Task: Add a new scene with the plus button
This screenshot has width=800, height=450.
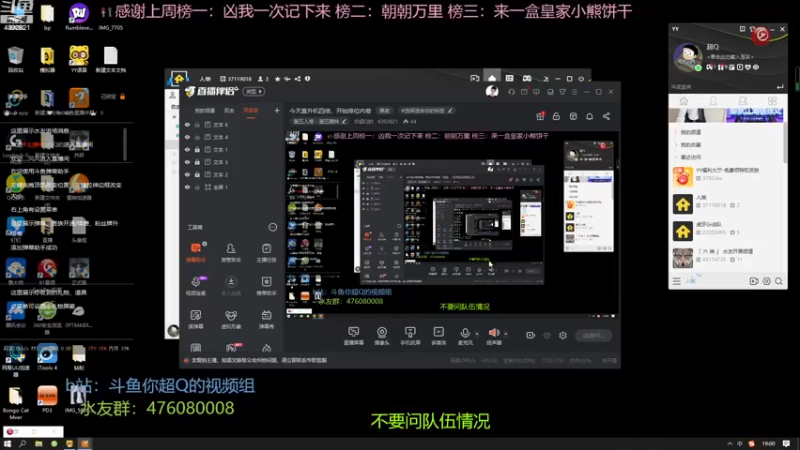Action: [277, 111]
